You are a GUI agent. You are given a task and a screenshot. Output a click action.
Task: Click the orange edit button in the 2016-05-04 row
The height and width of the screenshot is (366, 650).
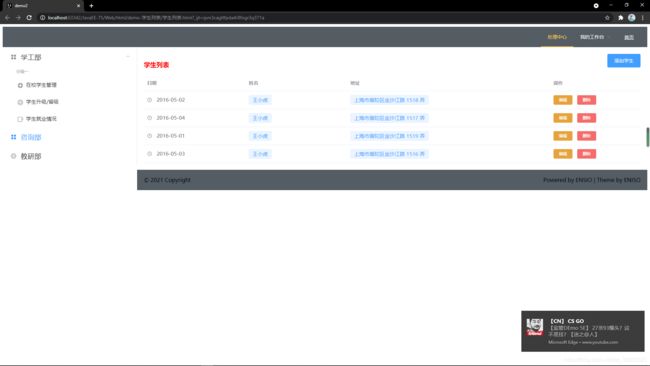(563, 118)
